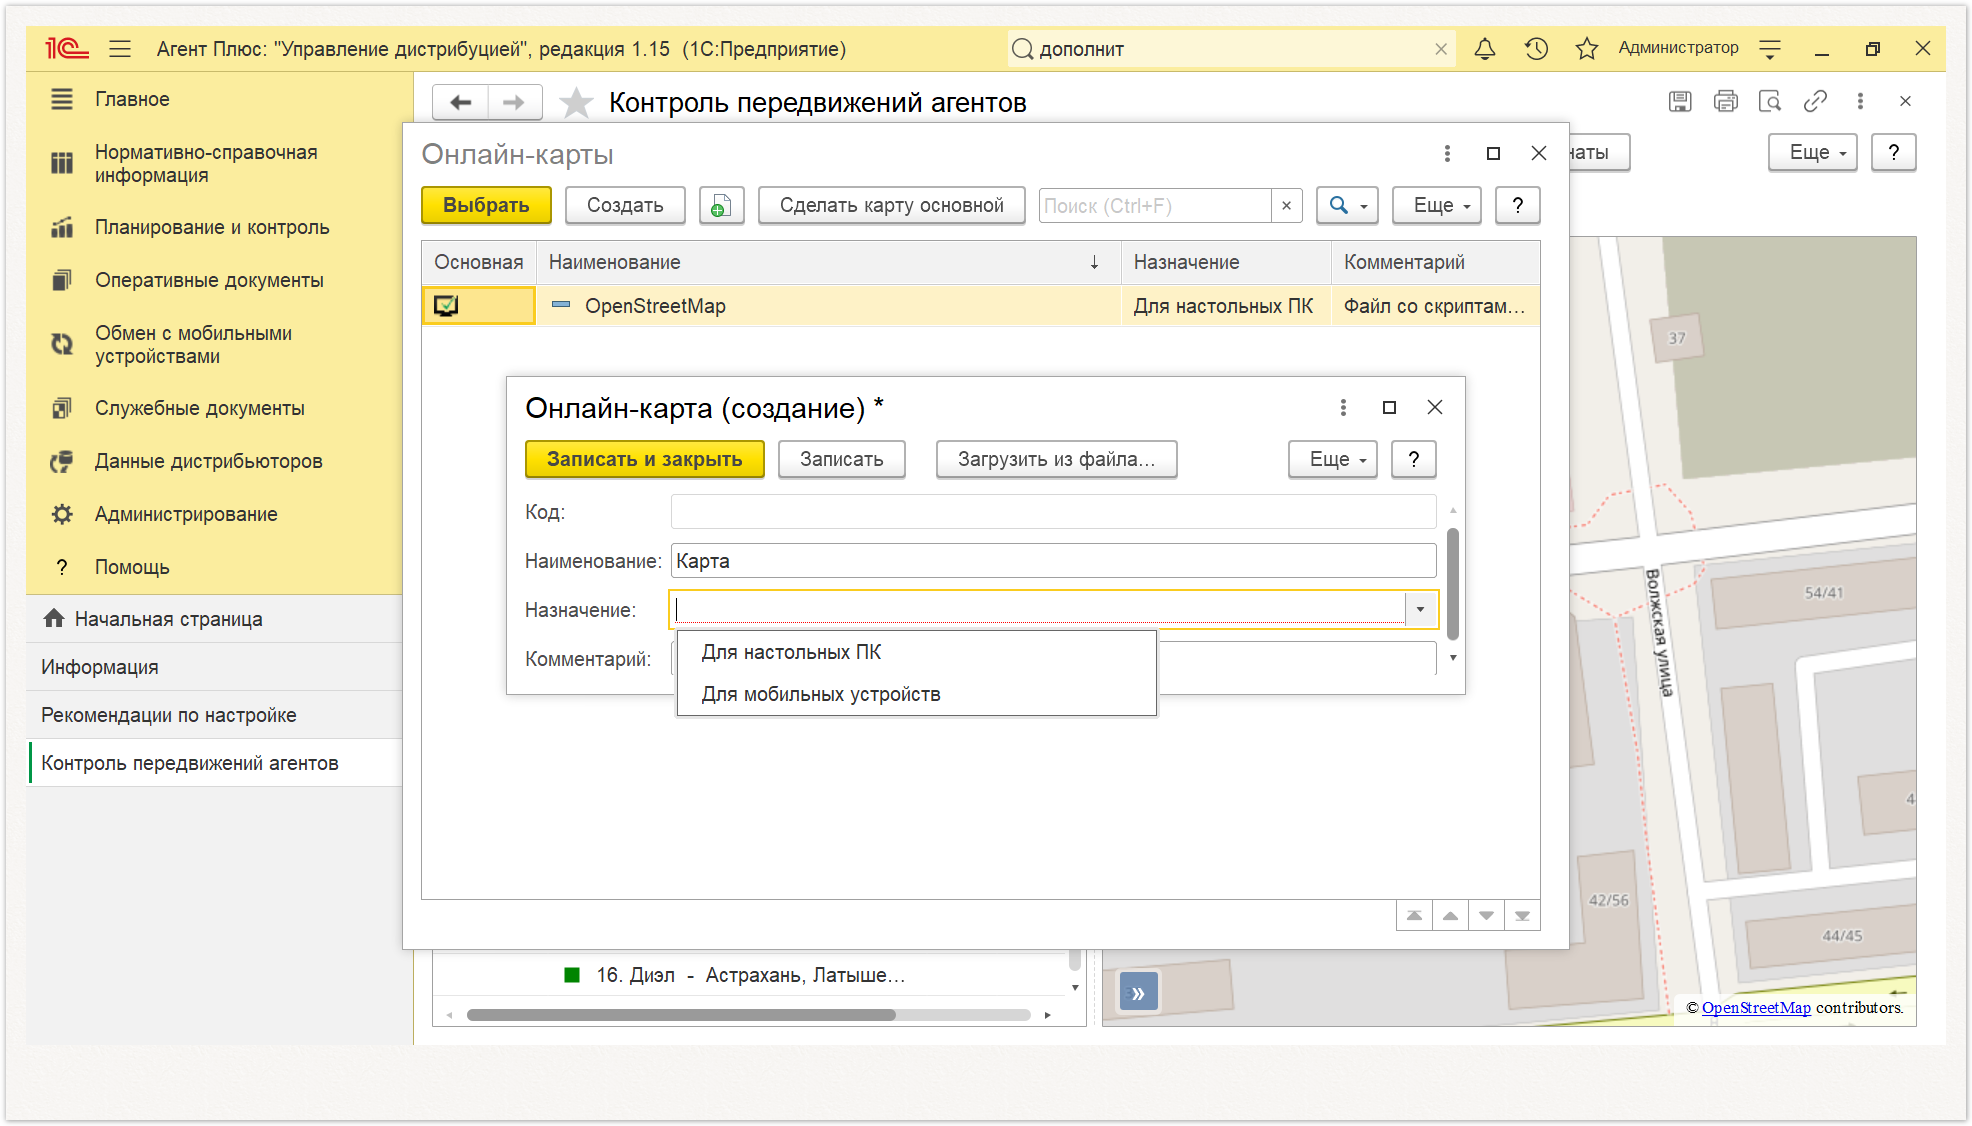The width and height of the screenshot is (1972, 1126).
Task: Click the copy-create icon next to Создать
Action: (721, 206)
